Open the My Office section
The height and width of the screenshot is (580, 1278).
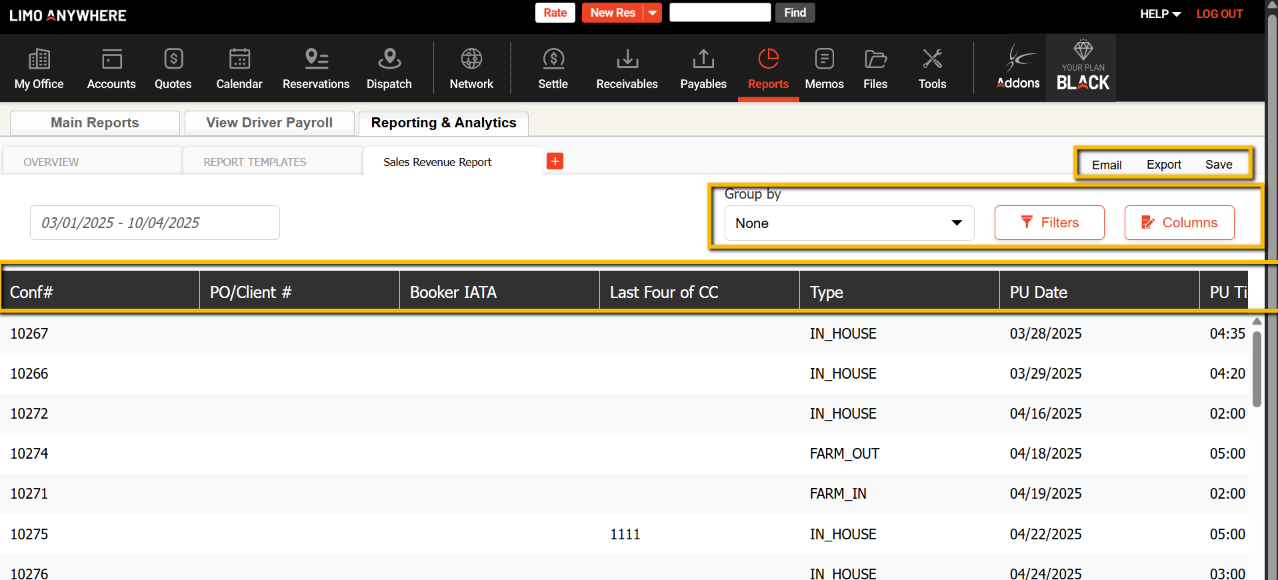[x=39, y=68]
